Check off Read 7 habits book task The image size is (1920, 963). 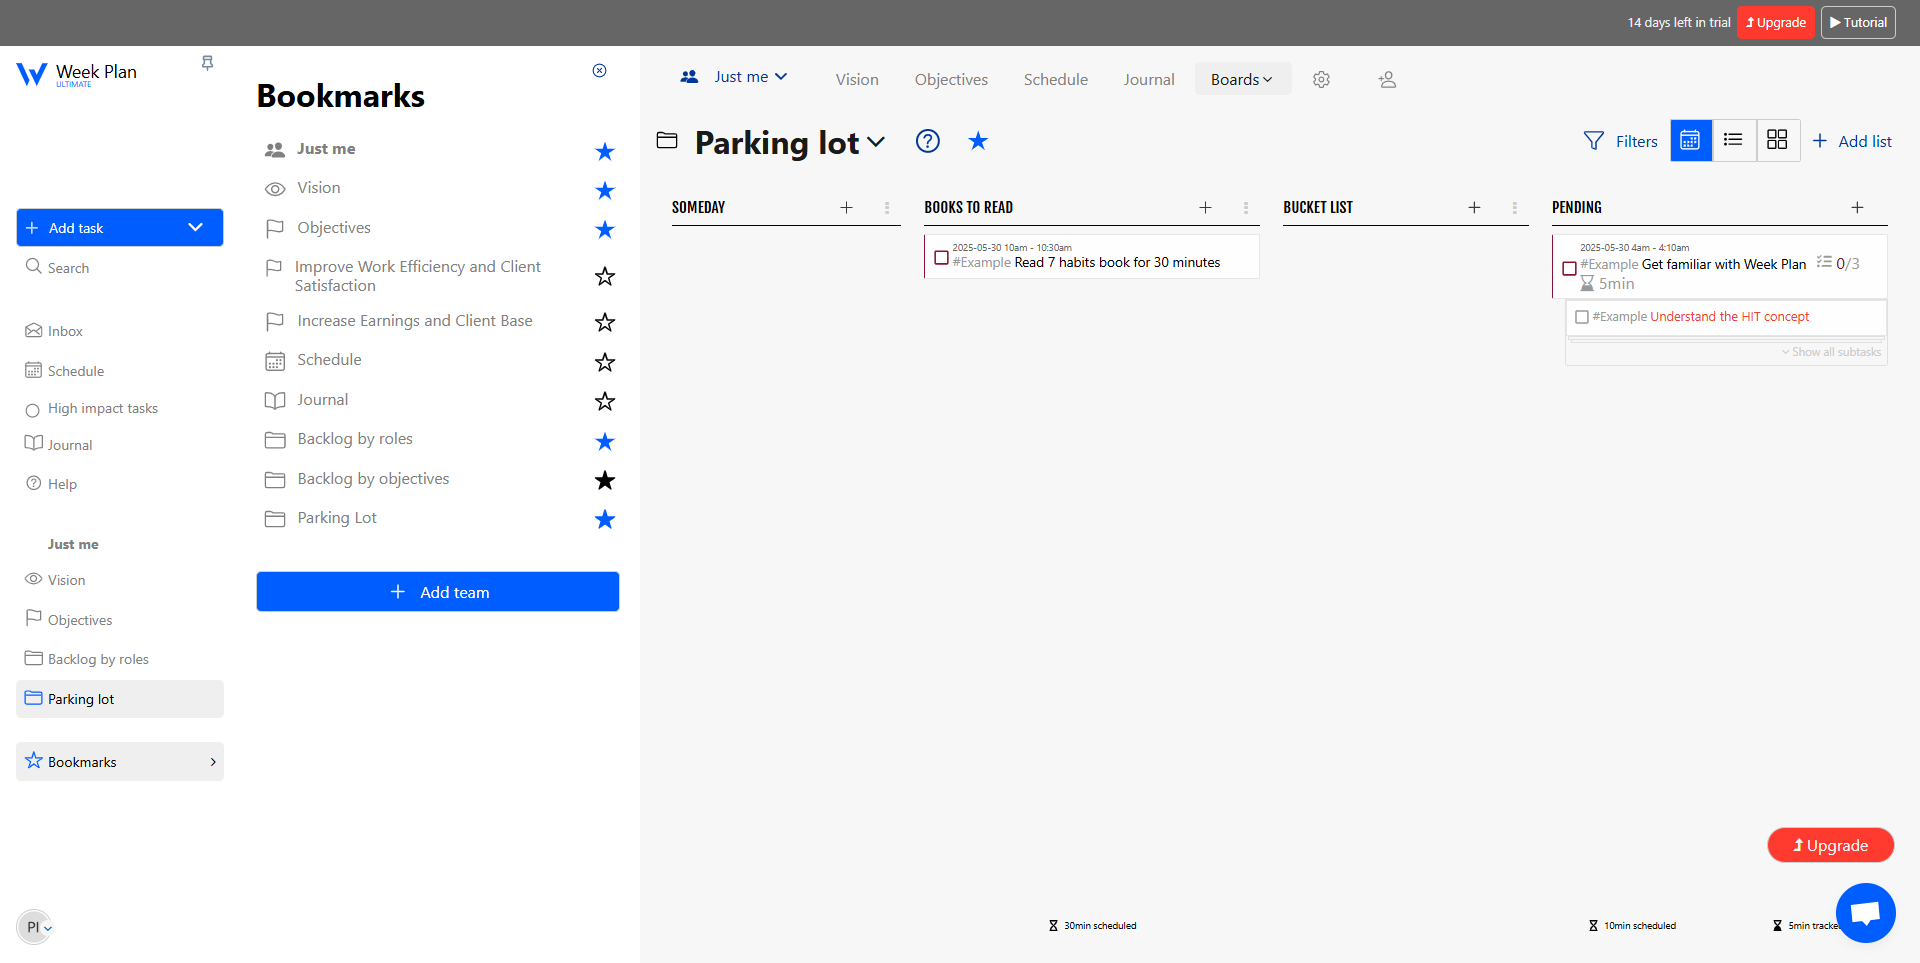pos(941,258)
